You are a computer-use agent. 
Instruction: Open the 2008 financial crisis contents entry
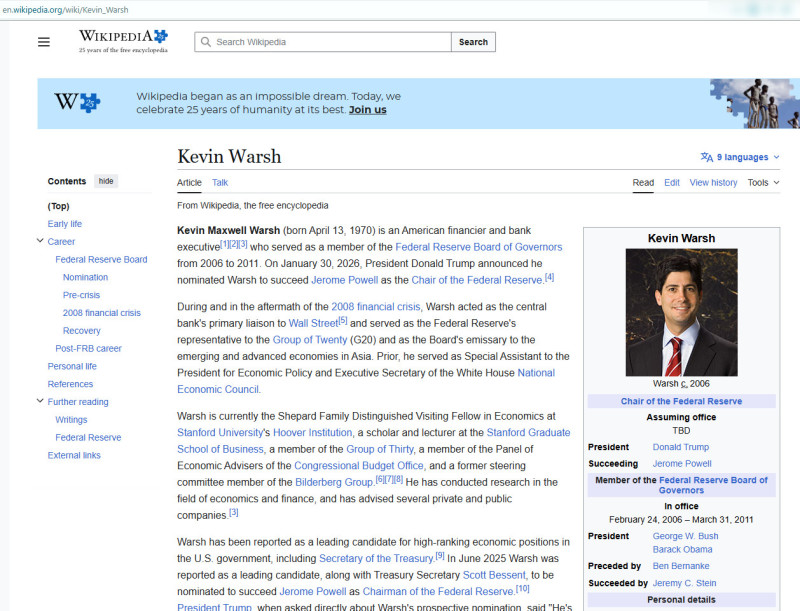click(x=102, y=313)
